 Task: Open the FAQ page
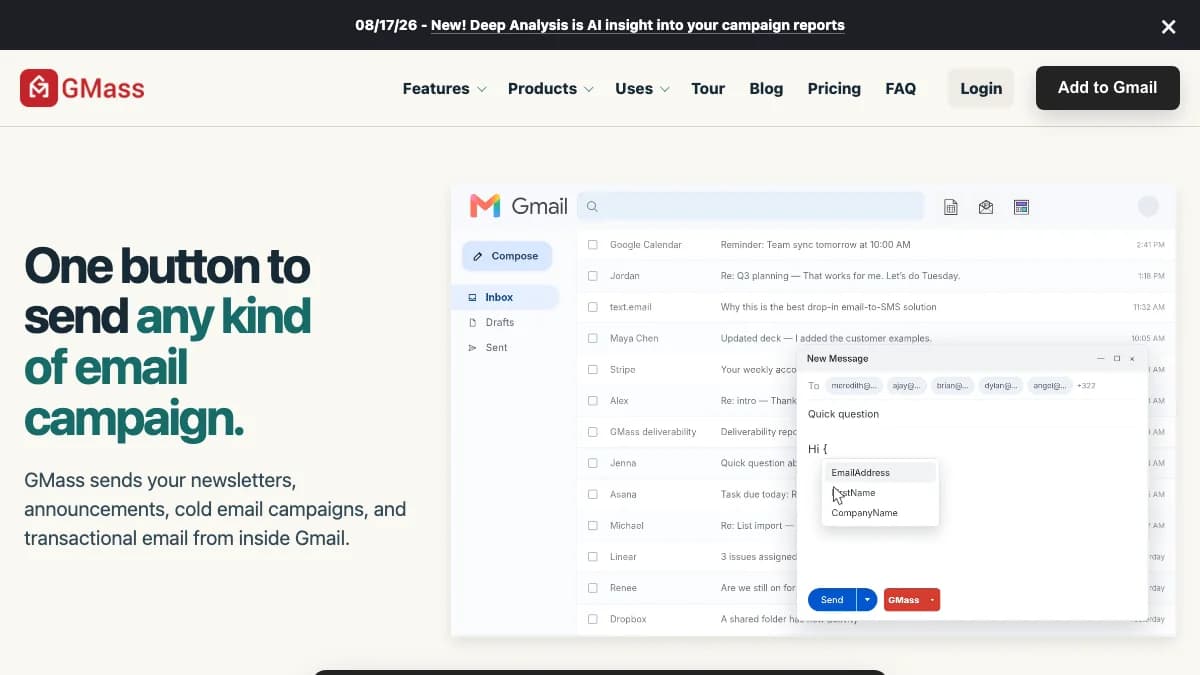[x=900, y=88]
